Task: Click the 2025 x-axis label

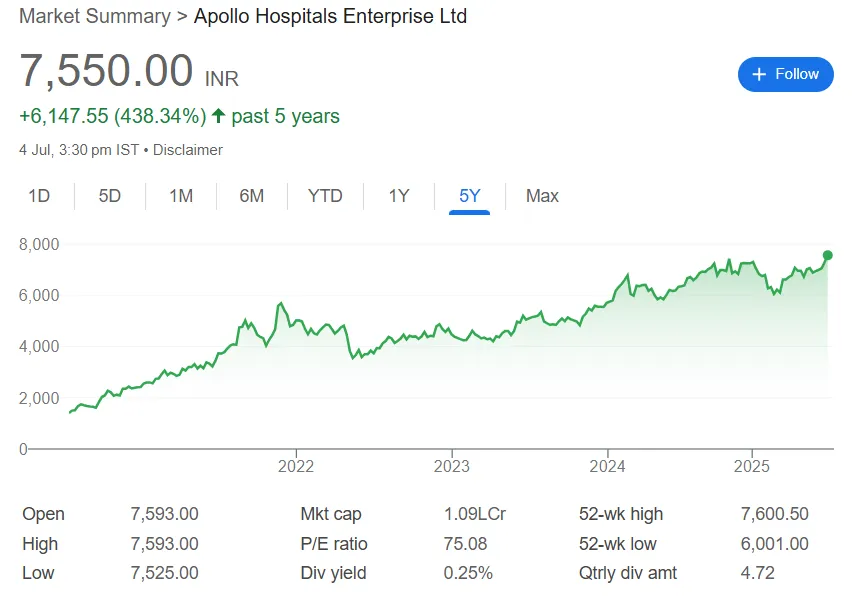Action: [751, 466]
